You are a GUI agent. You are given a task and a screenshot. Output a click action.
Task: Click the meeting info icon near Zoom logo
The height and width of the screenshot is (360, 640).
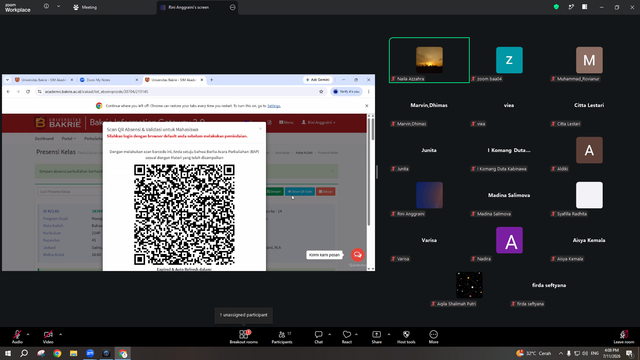point(46,7)
